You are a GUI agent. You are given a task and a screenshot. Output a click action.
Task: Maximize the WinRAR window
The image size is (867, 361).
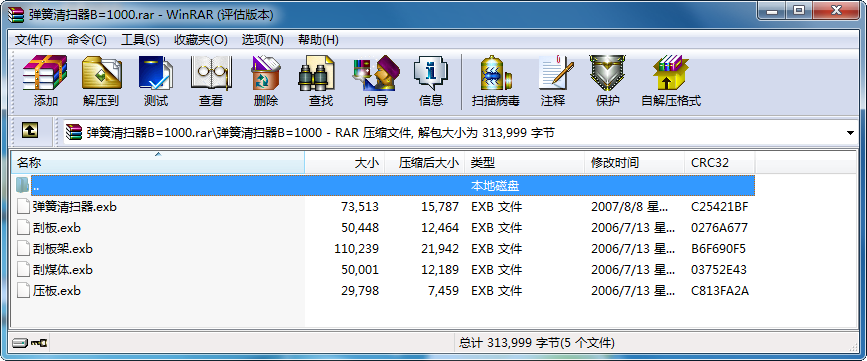coord(799,10)
